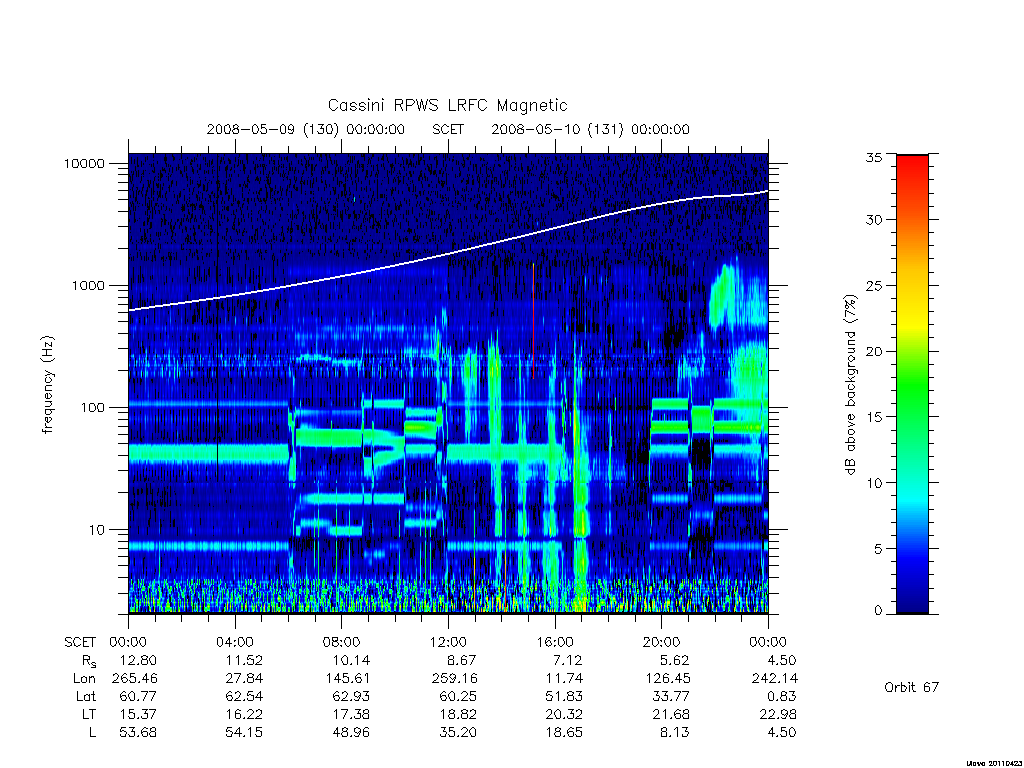
Task: Click the 'frequency (Hz)' axis label
Action: pos(47,385)
